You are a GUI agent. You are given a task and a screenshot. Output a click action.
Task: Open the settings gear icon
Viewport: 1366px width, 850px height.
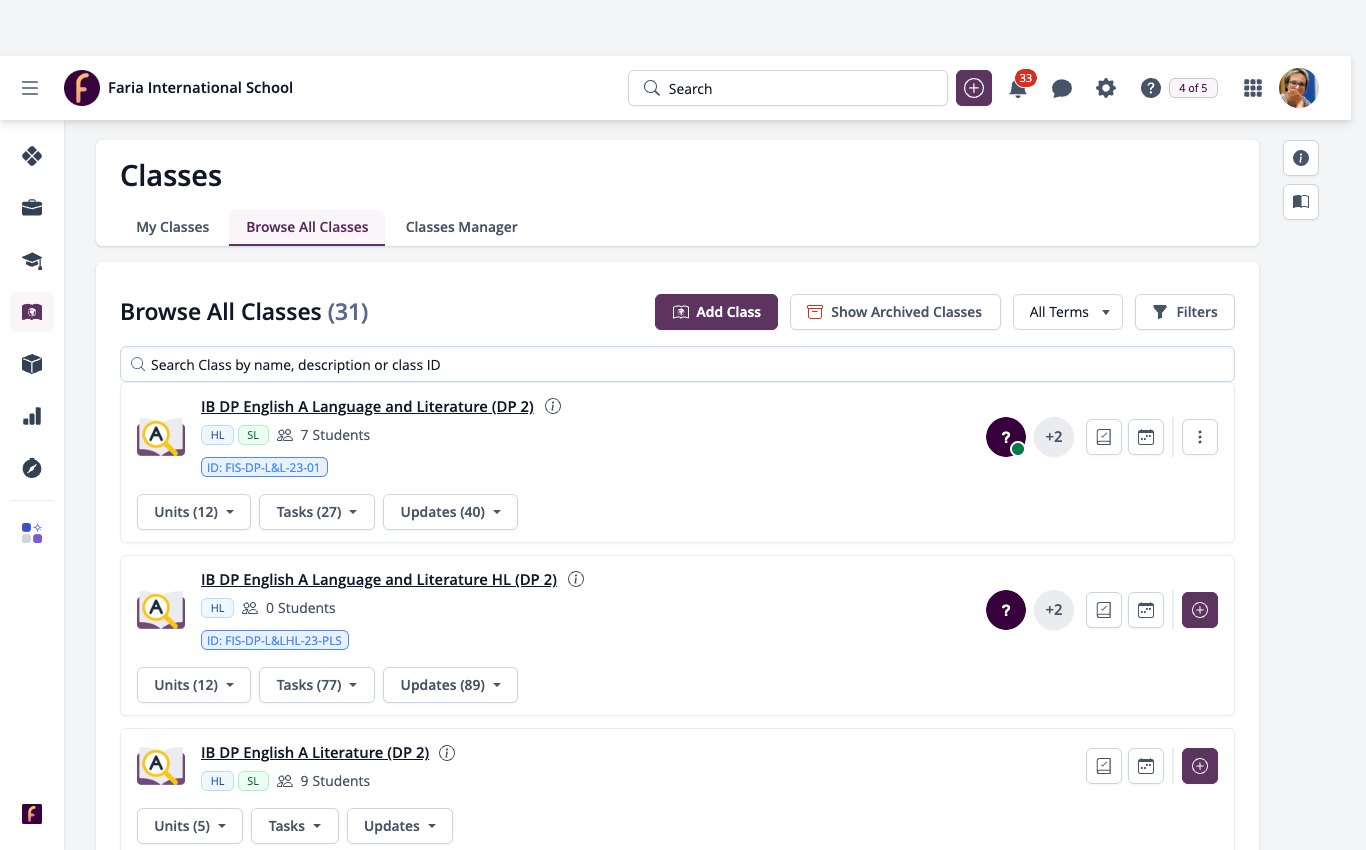1106,88
